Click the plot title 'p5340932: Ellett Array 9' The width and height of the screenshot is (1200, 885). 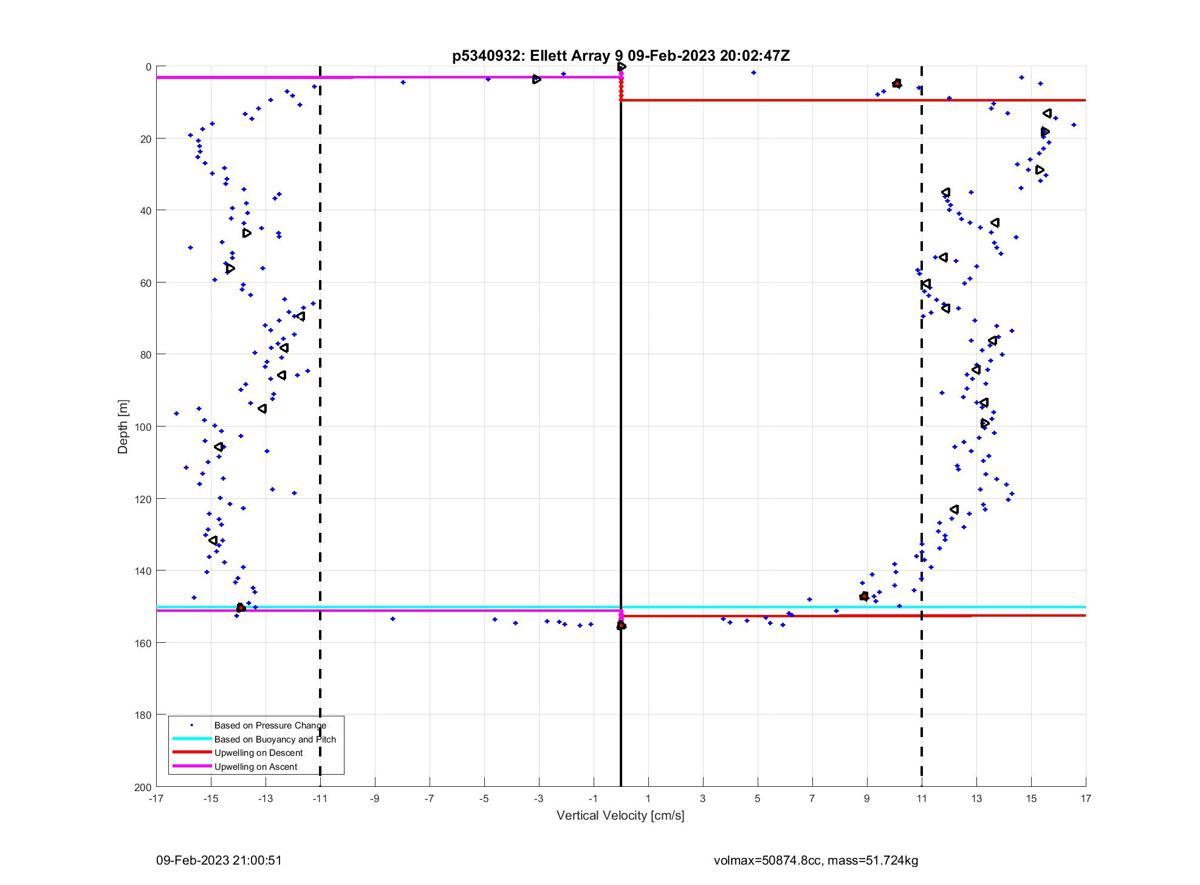click(538, 56)
